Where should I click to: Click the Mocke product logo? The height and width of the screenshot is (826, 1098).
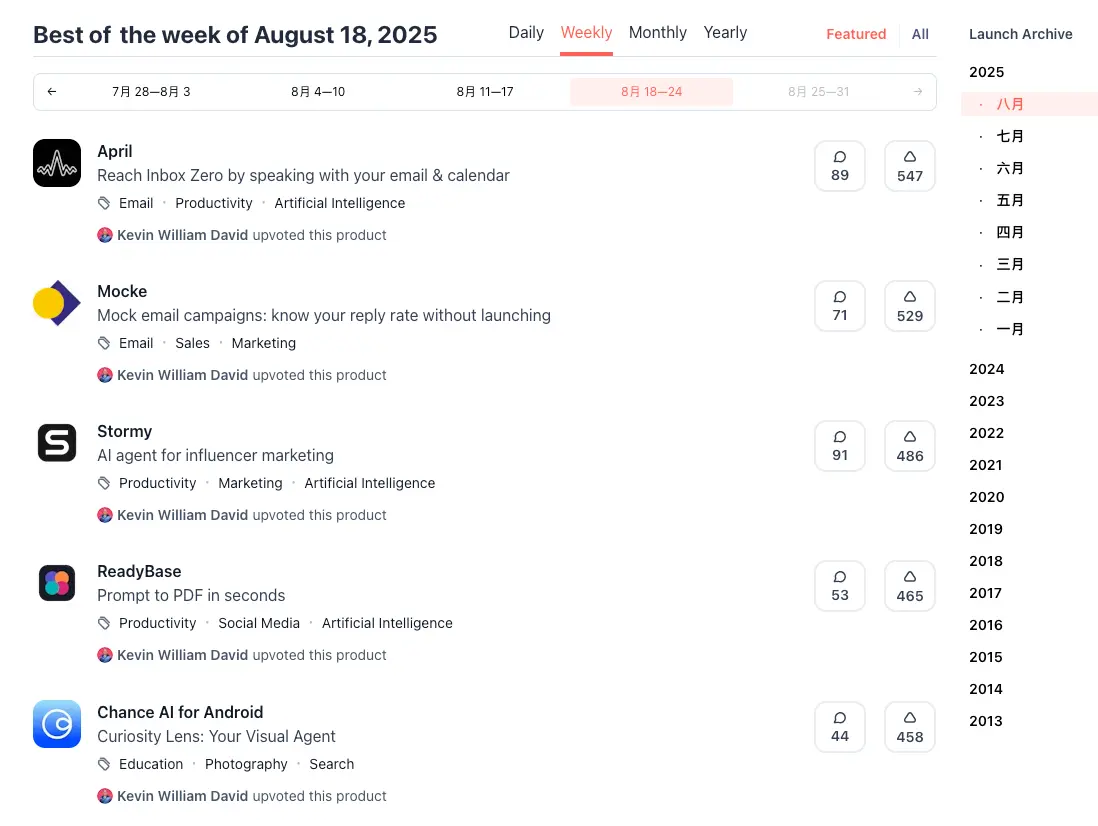tap(57, 303)
